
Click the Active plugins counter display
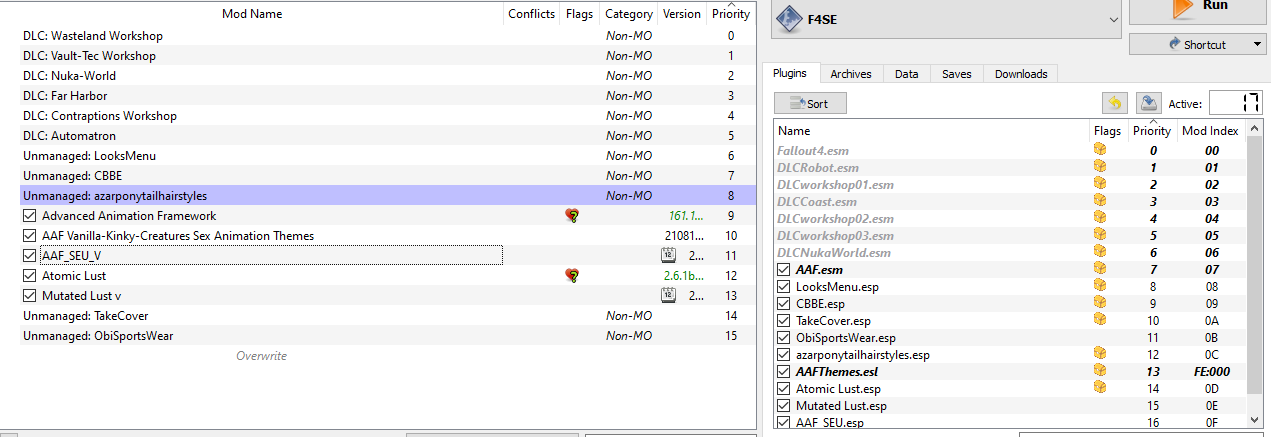point(1236,103)
